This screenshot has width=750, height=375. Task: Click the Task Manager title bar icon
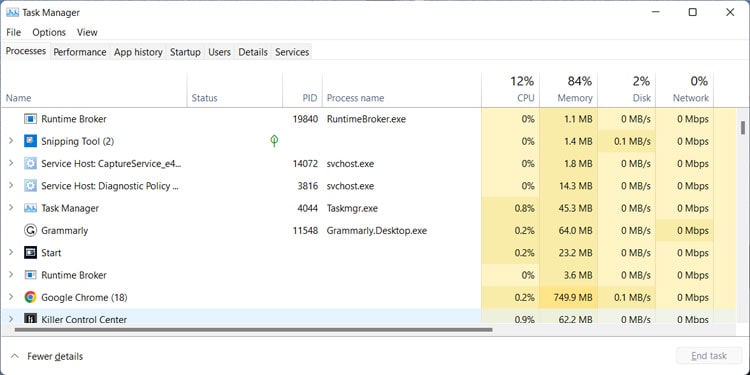click(x=12, y=12)
